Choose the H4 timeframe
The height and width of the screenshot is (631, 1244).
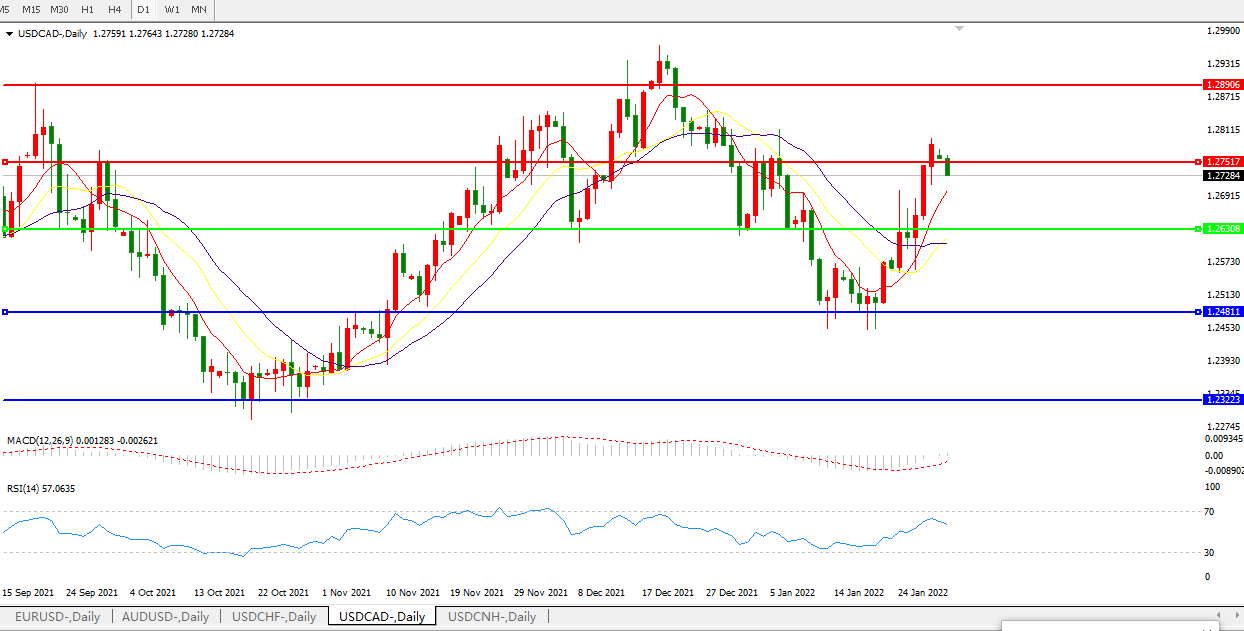115,9
